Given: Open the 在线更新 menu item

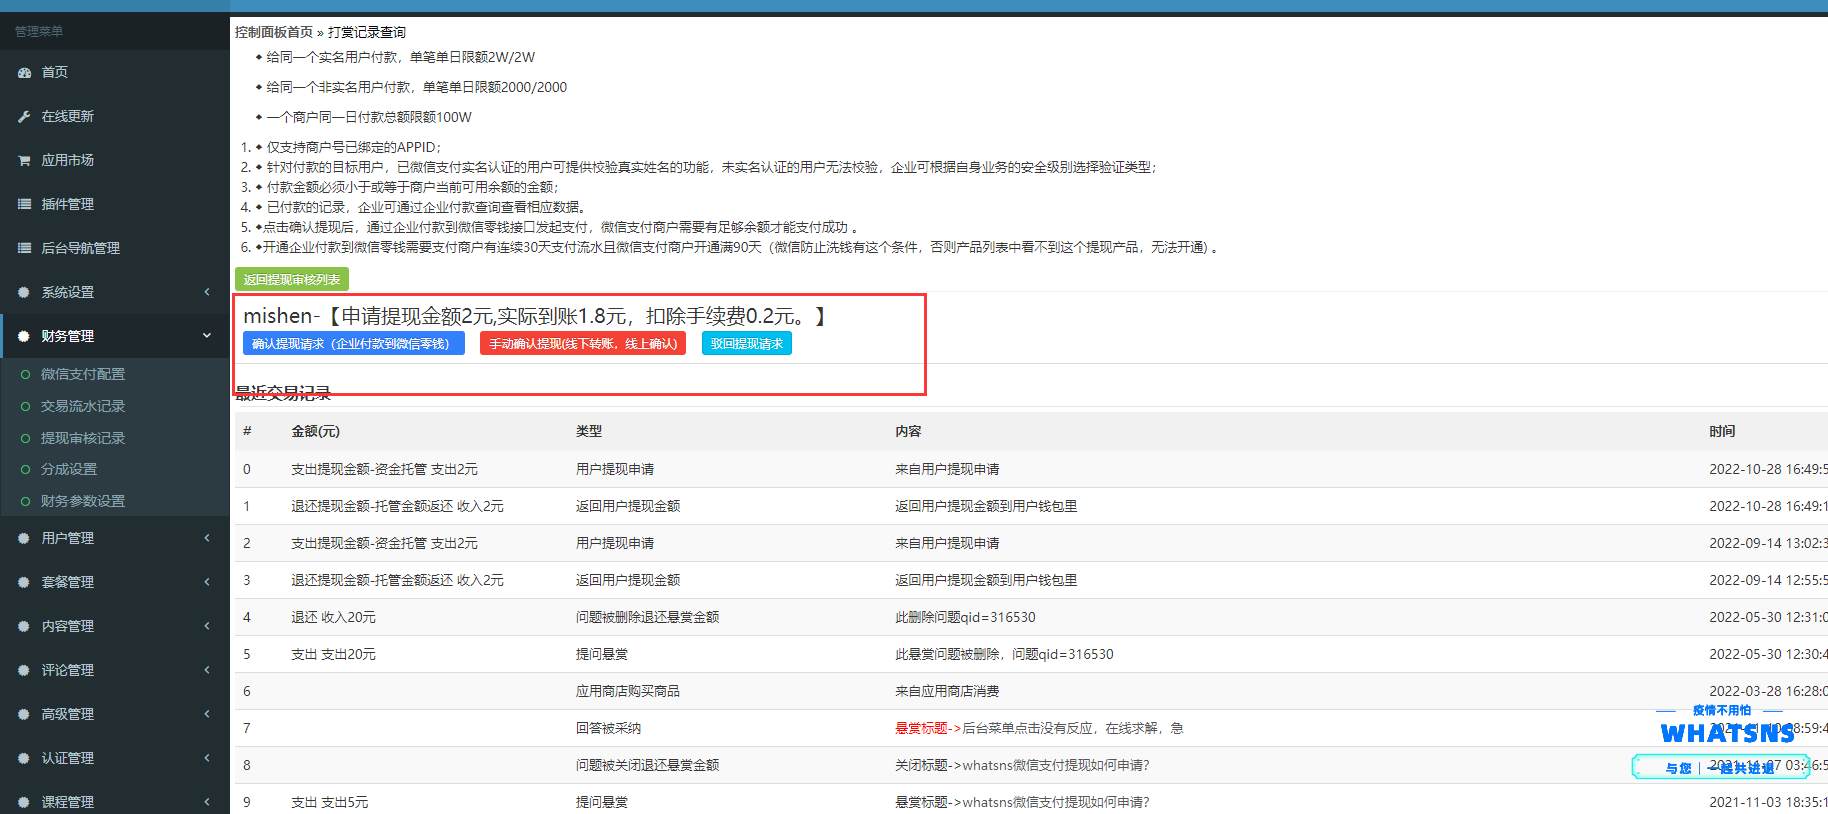Looking at the screenshot, I should (67, 116).
